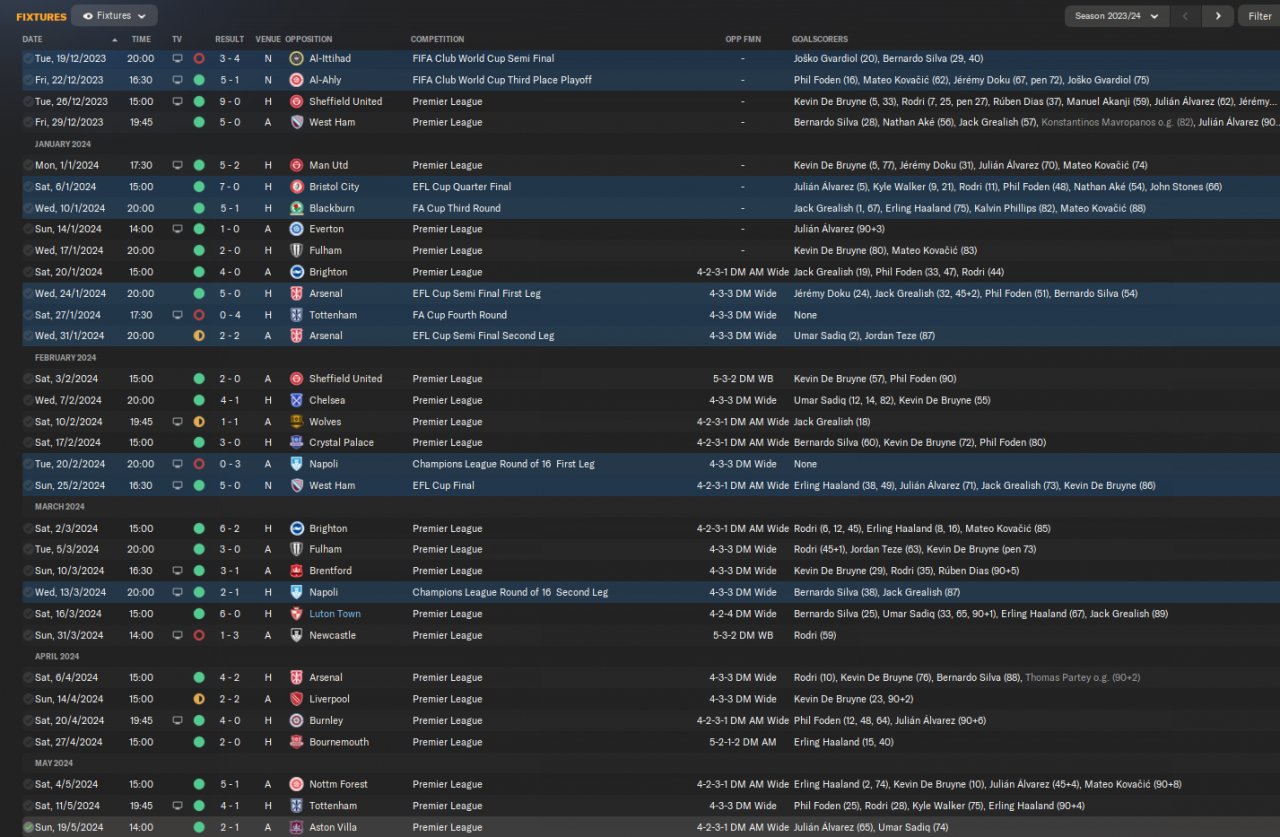Tick the row selector for Sat, 6/4/2024
Image resolution: width=1280 pixels, height=837 pixels.
coord(28,678)
